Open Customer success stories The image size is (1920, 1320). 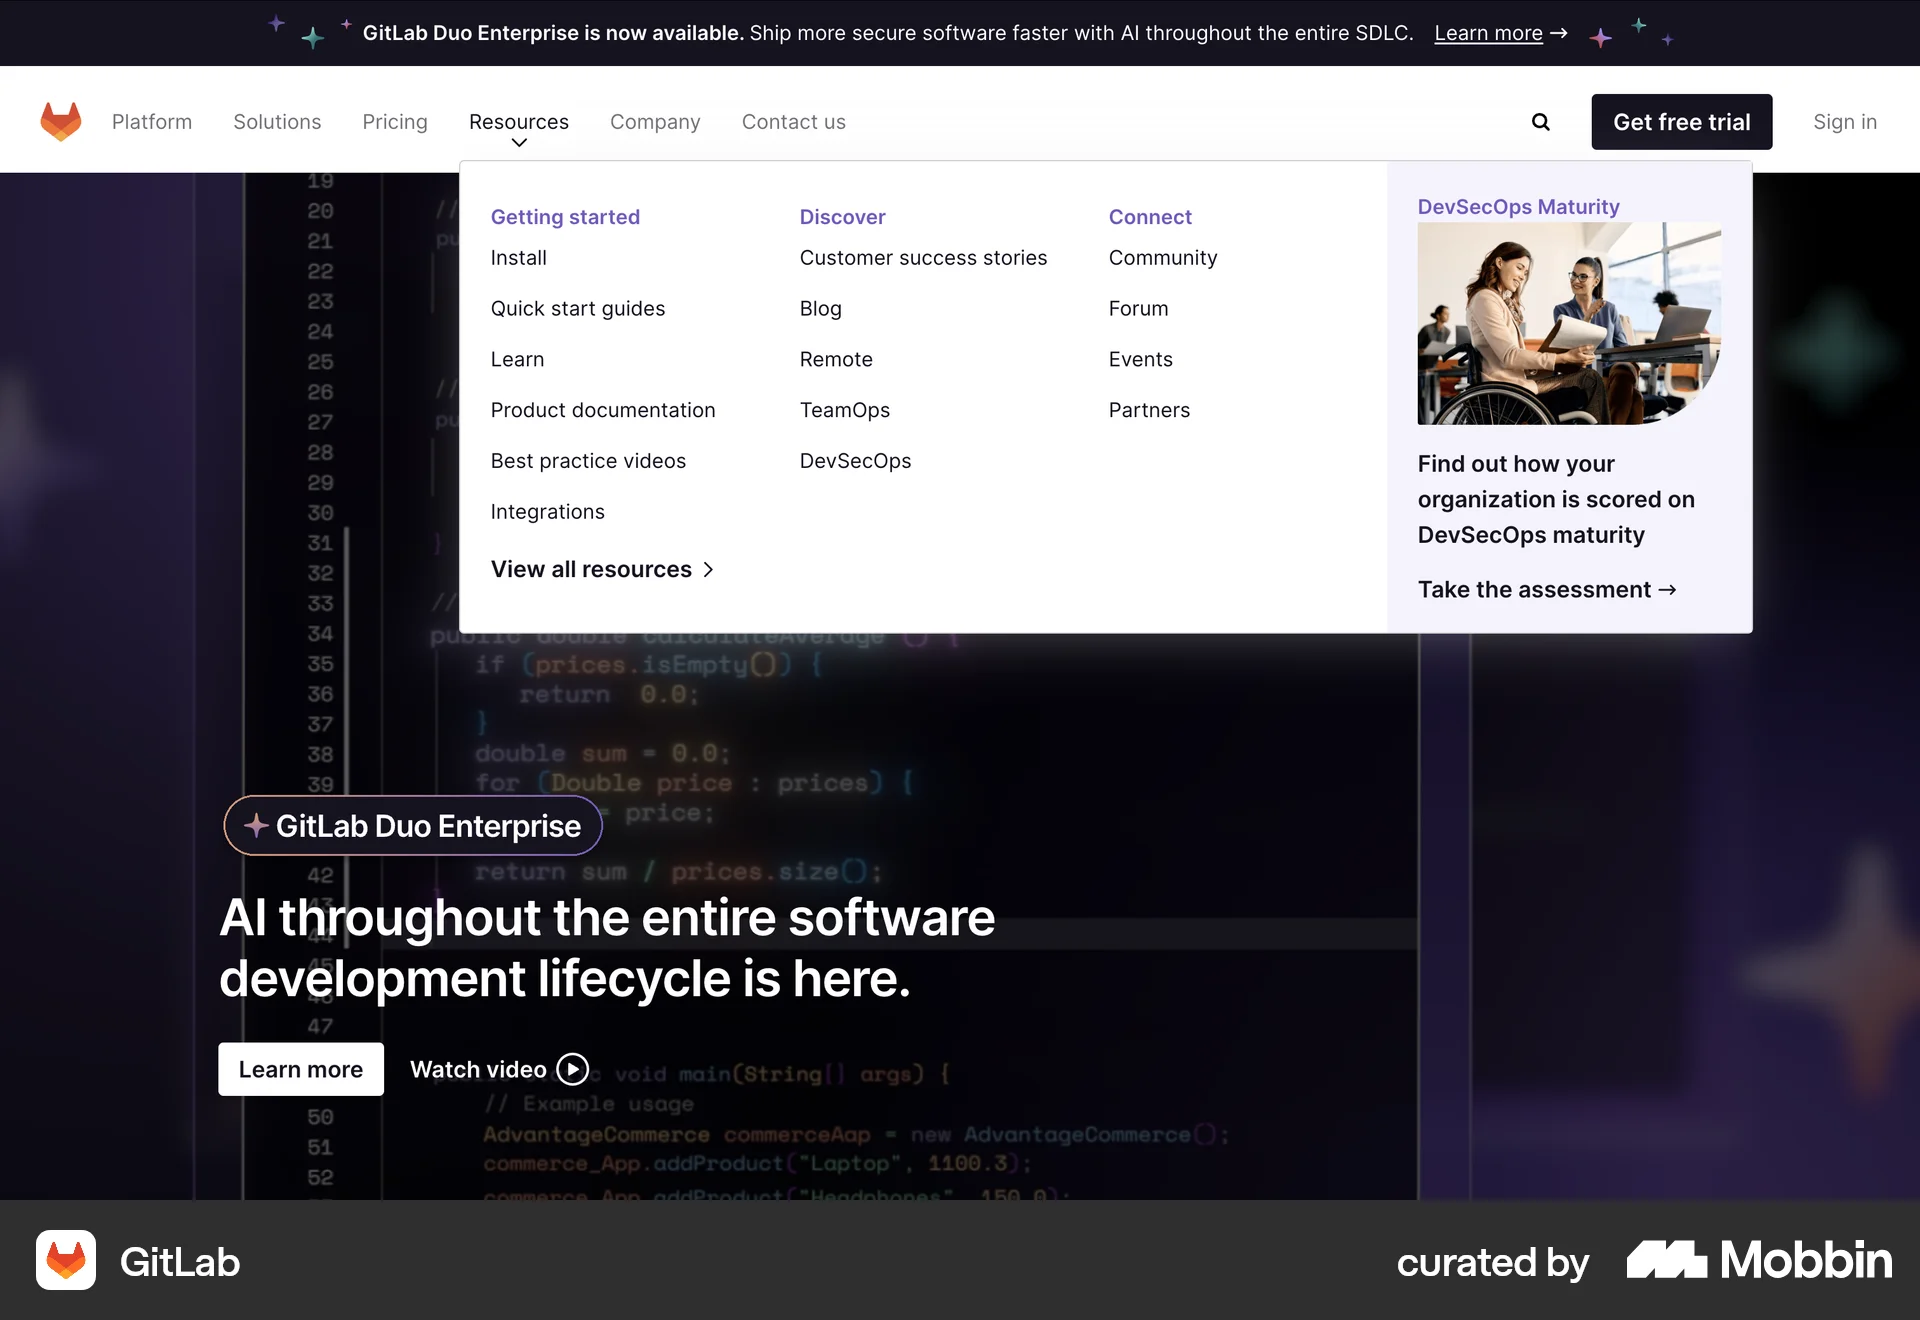923,257
